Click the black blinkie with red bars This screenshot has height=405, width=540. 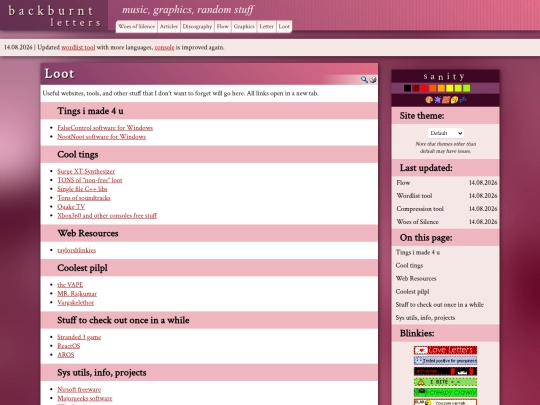point(445,372)
